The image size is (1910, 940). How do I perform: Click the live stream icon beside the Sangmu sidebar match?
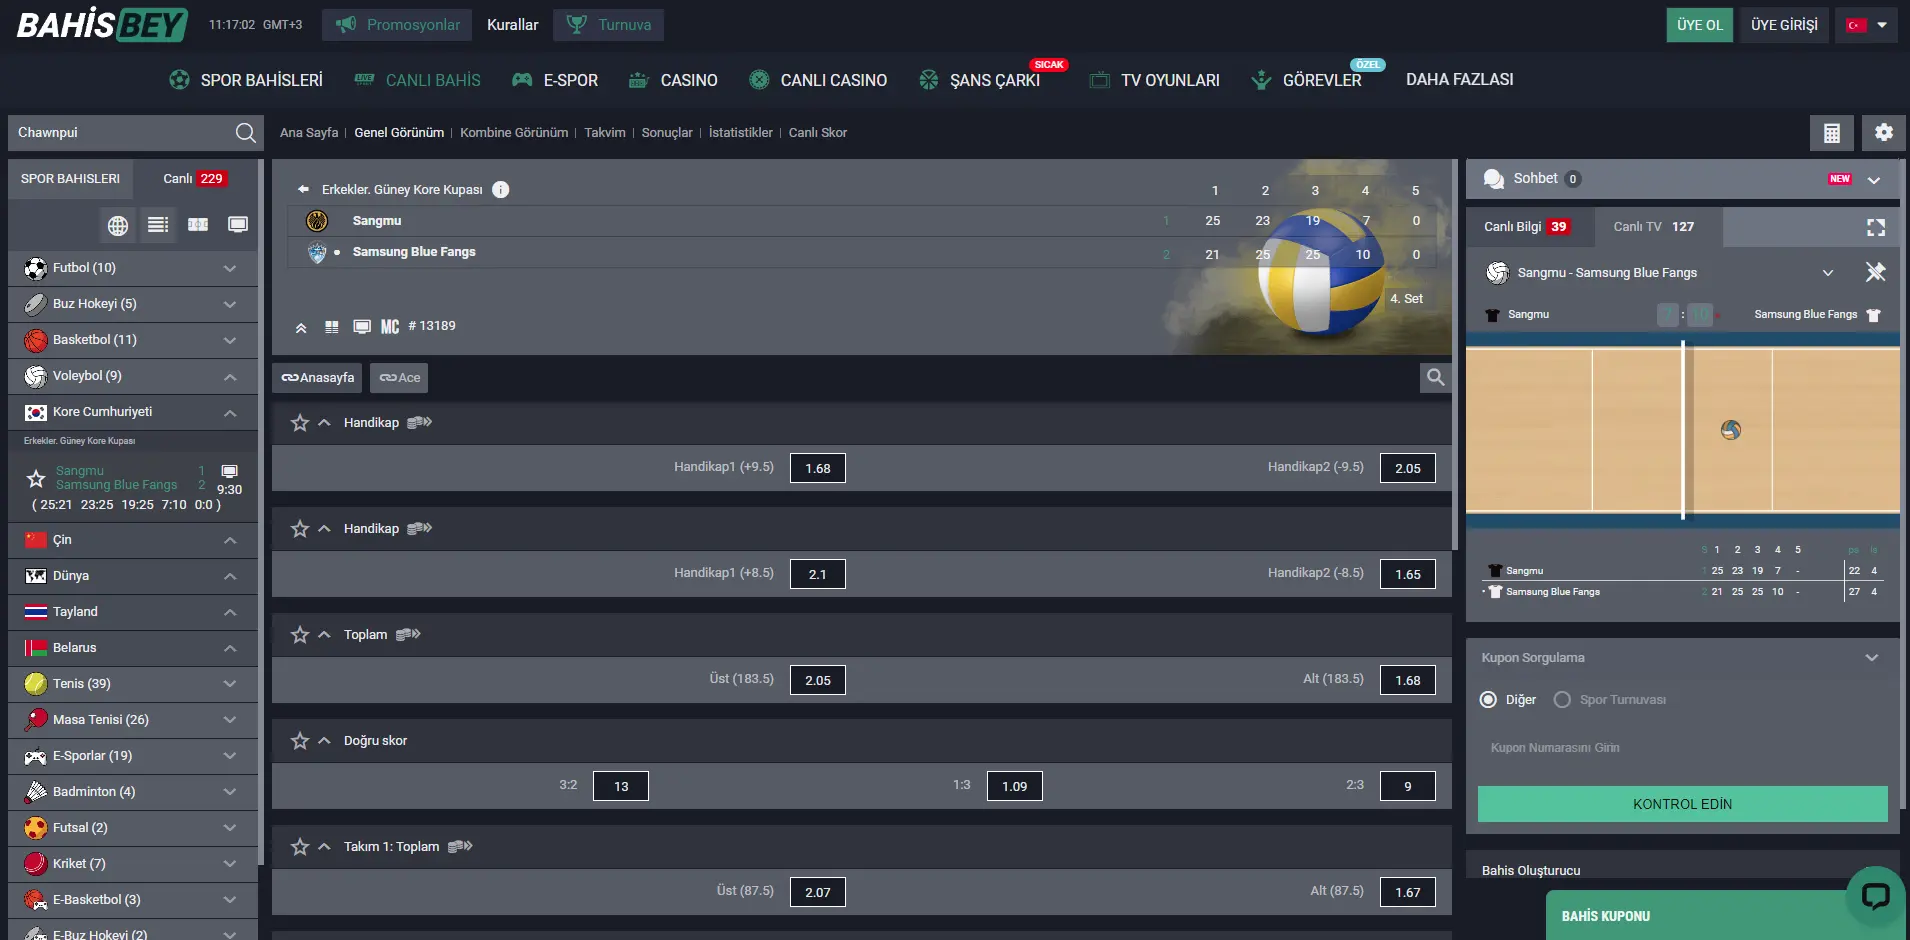click(x=229, y=471)
